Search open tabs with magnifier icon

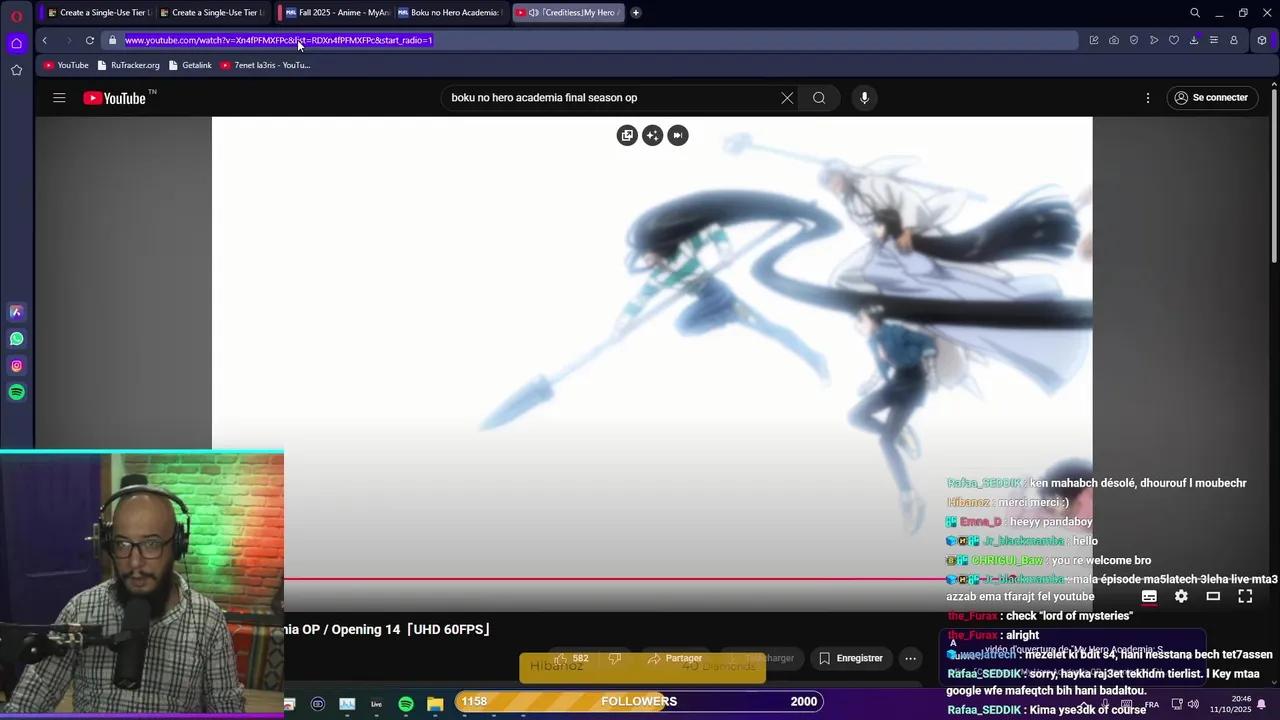[1195, 13]
